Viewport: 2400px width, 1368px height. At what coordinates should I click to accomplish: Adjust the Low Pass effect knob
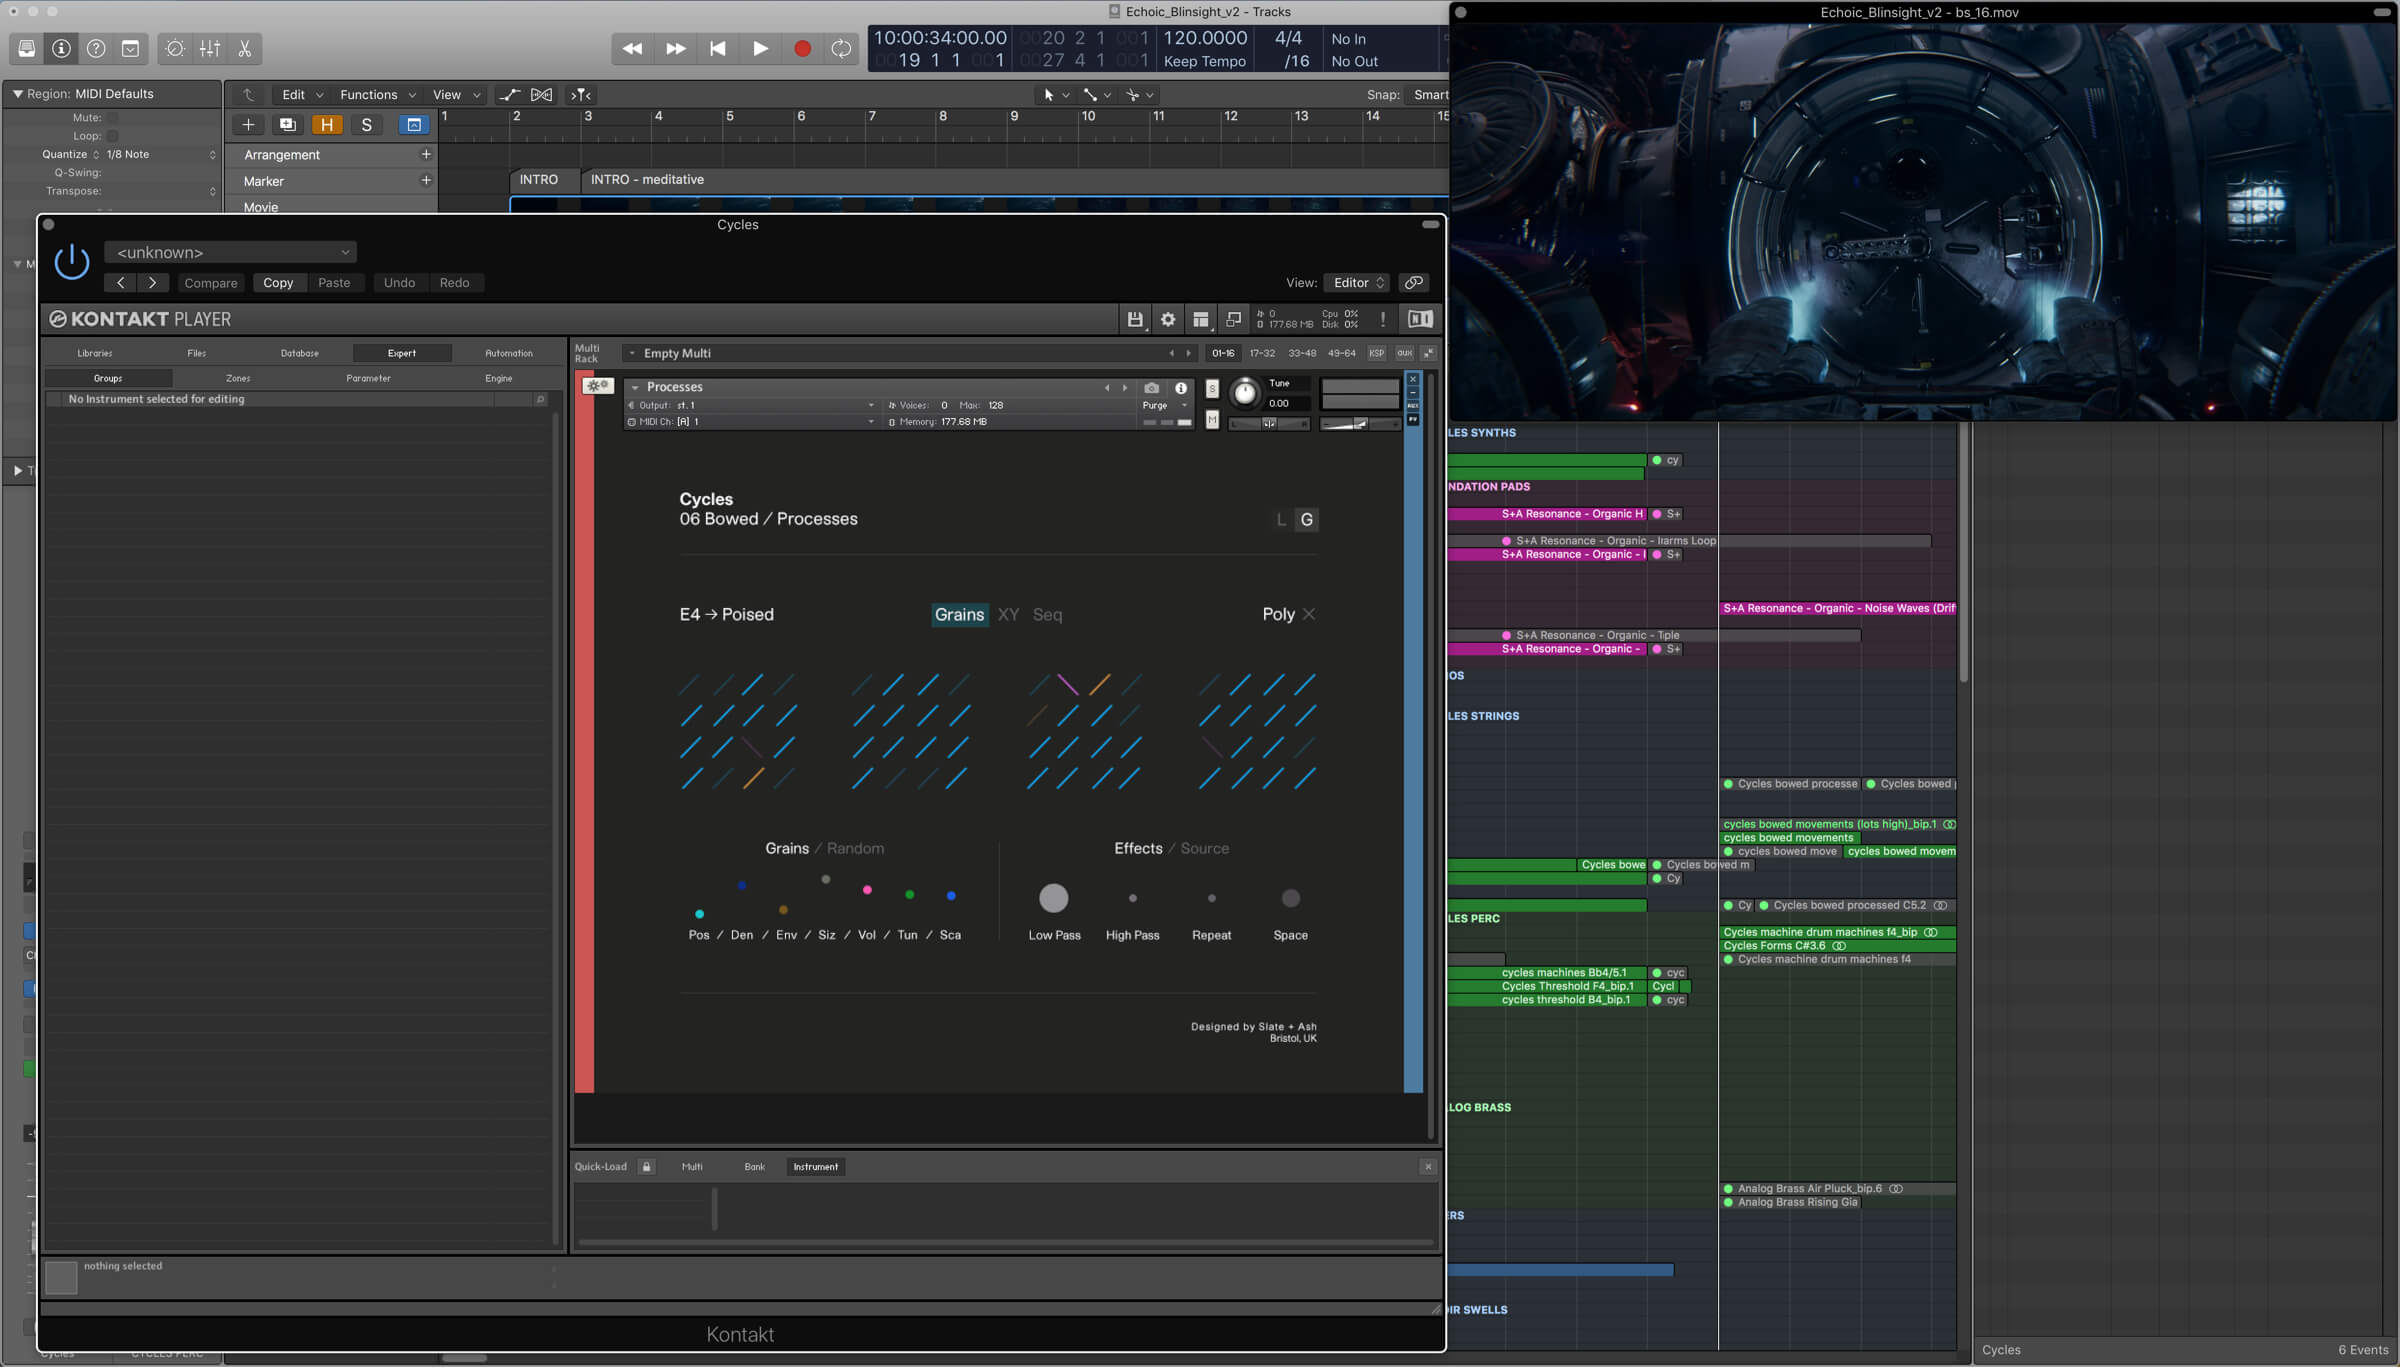[1053, 898]
